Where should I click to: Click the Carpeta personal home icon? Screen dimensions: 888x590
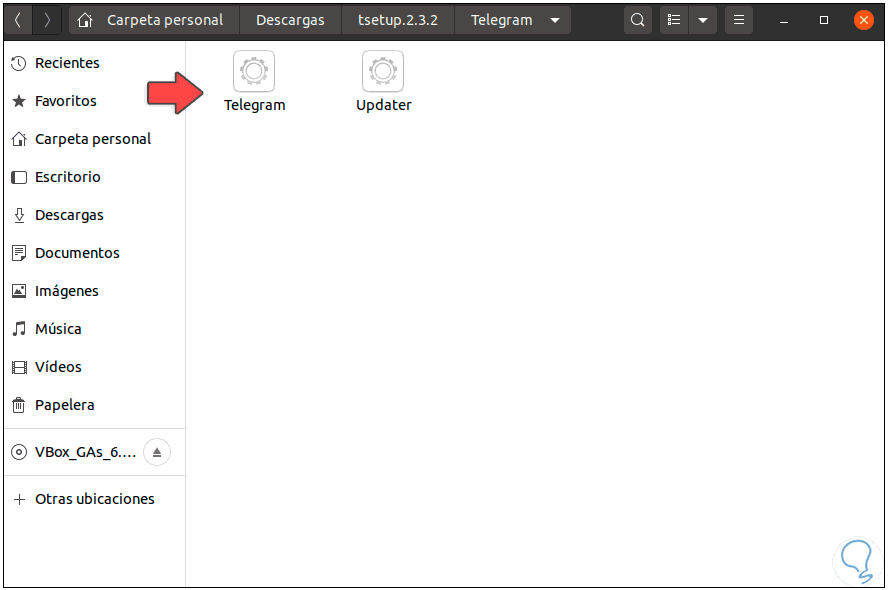click(x=86, y=19)
